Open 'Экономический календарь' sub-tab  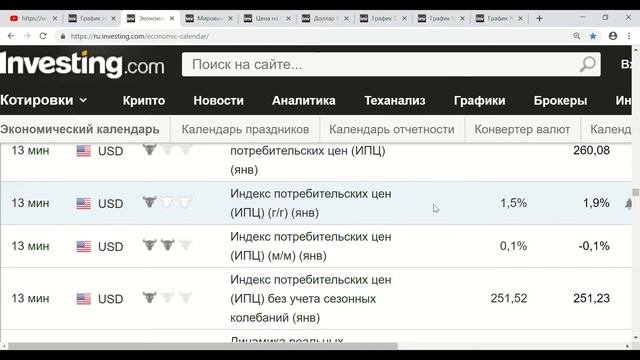(x=80, y=129)
